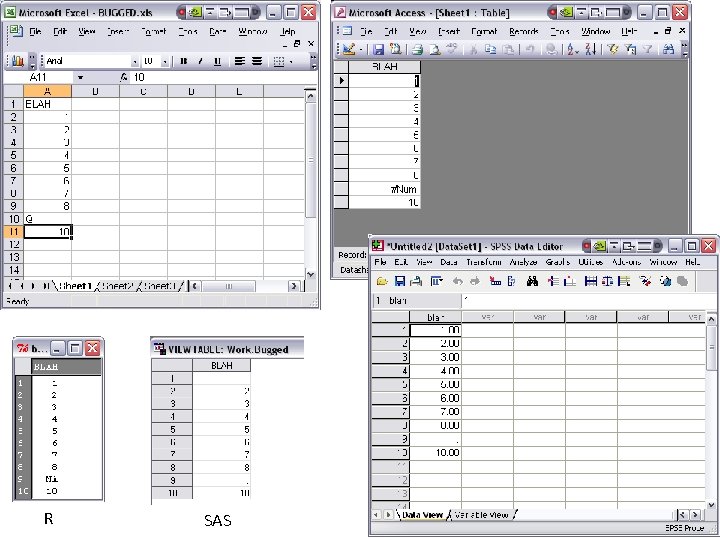
Task: Center cell text in Excel
Action: pos(257,61)
